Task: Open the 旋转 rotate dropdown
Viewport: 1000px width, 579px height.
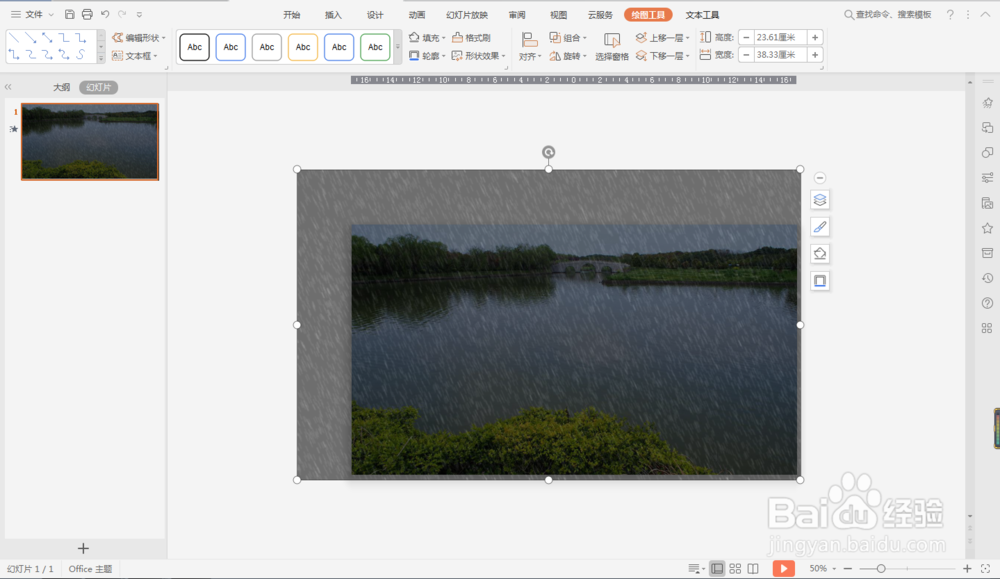Action: 568,56
